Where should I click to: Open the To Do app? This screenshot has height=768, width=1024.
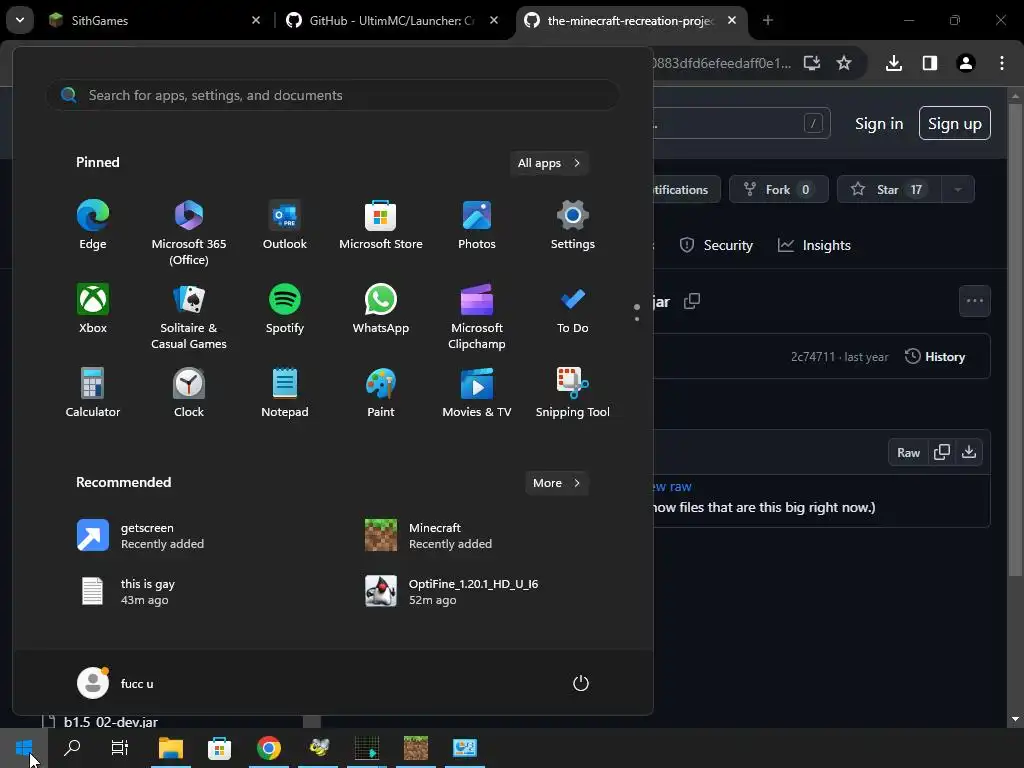573,309
